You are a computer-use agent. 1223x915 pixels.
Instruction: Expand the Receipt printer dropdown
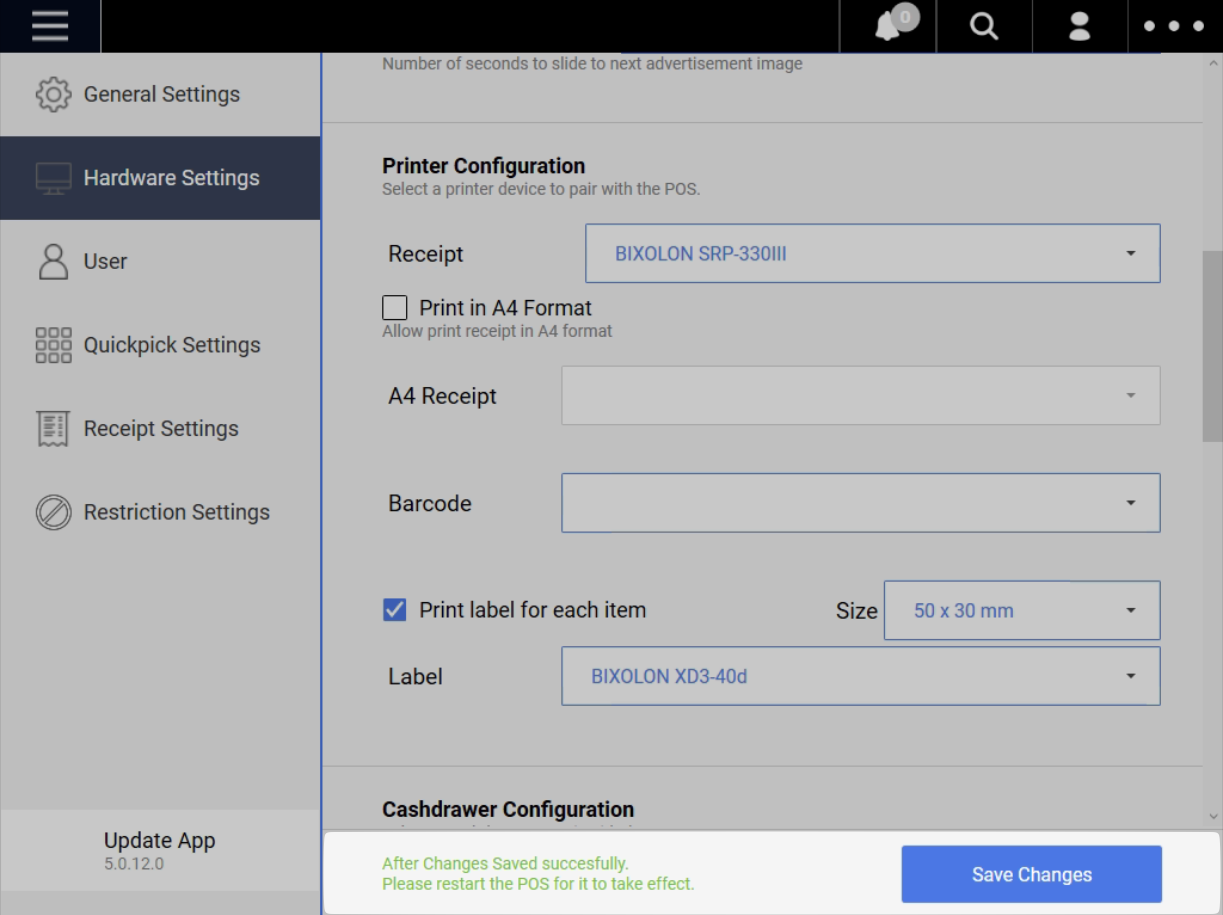pyautogui.click(x=872, y=254)
